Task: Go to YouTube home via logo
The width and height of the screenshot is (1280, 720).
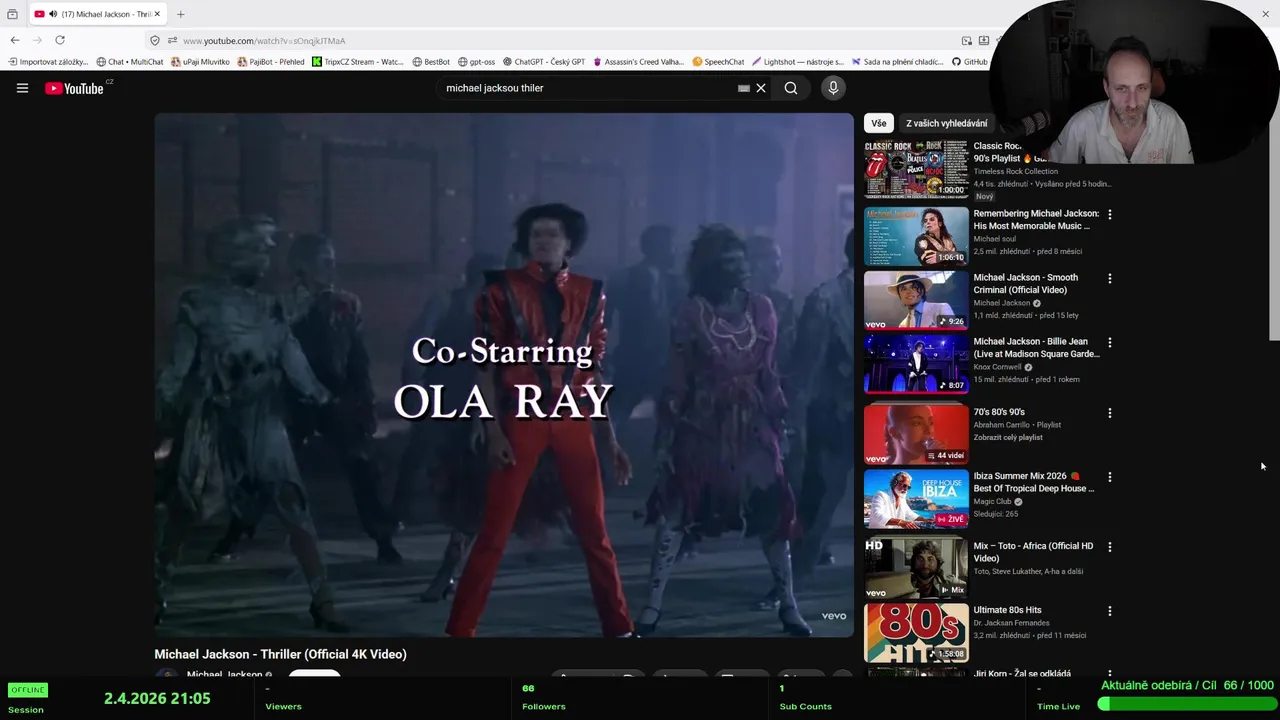Action: [74, 88]
